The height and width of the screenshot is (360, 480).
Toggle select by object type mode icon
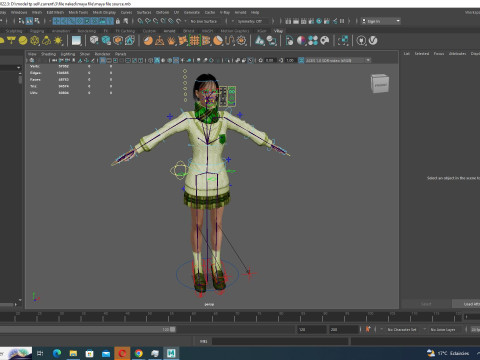(29, 21)
